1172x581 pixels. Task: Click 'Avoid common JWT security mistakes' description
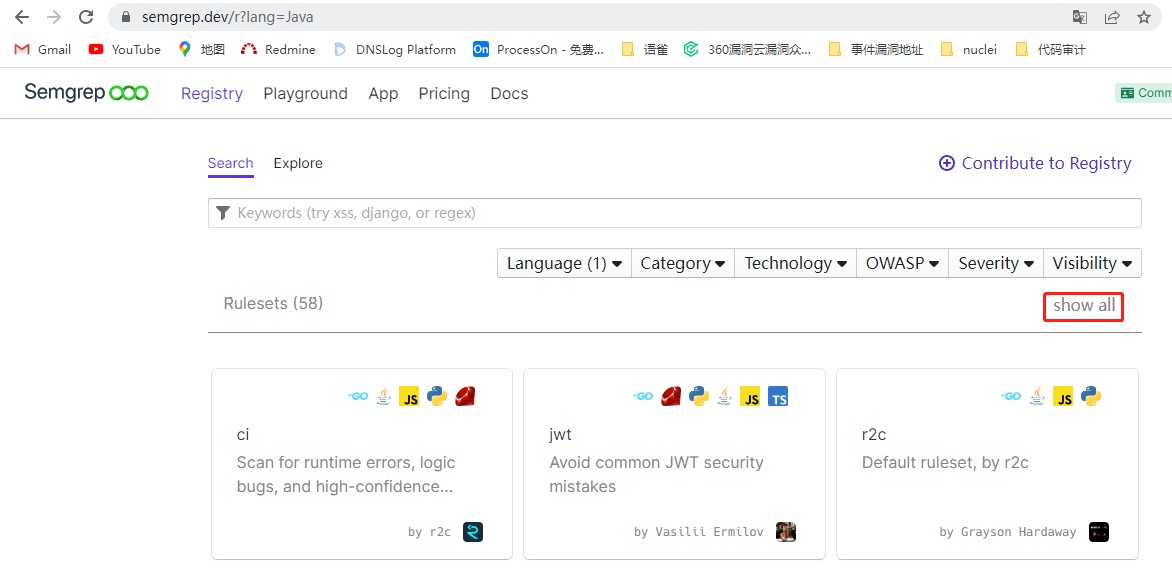point(656,475)
